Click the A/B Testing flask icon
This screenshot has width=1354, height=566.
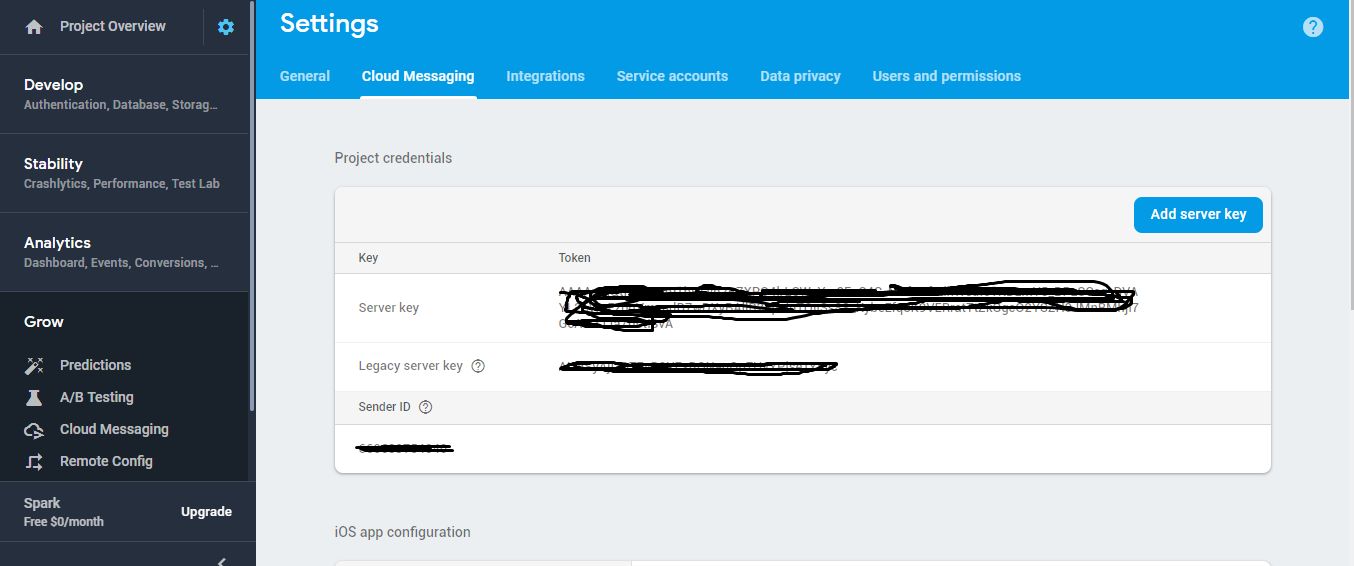34,398
